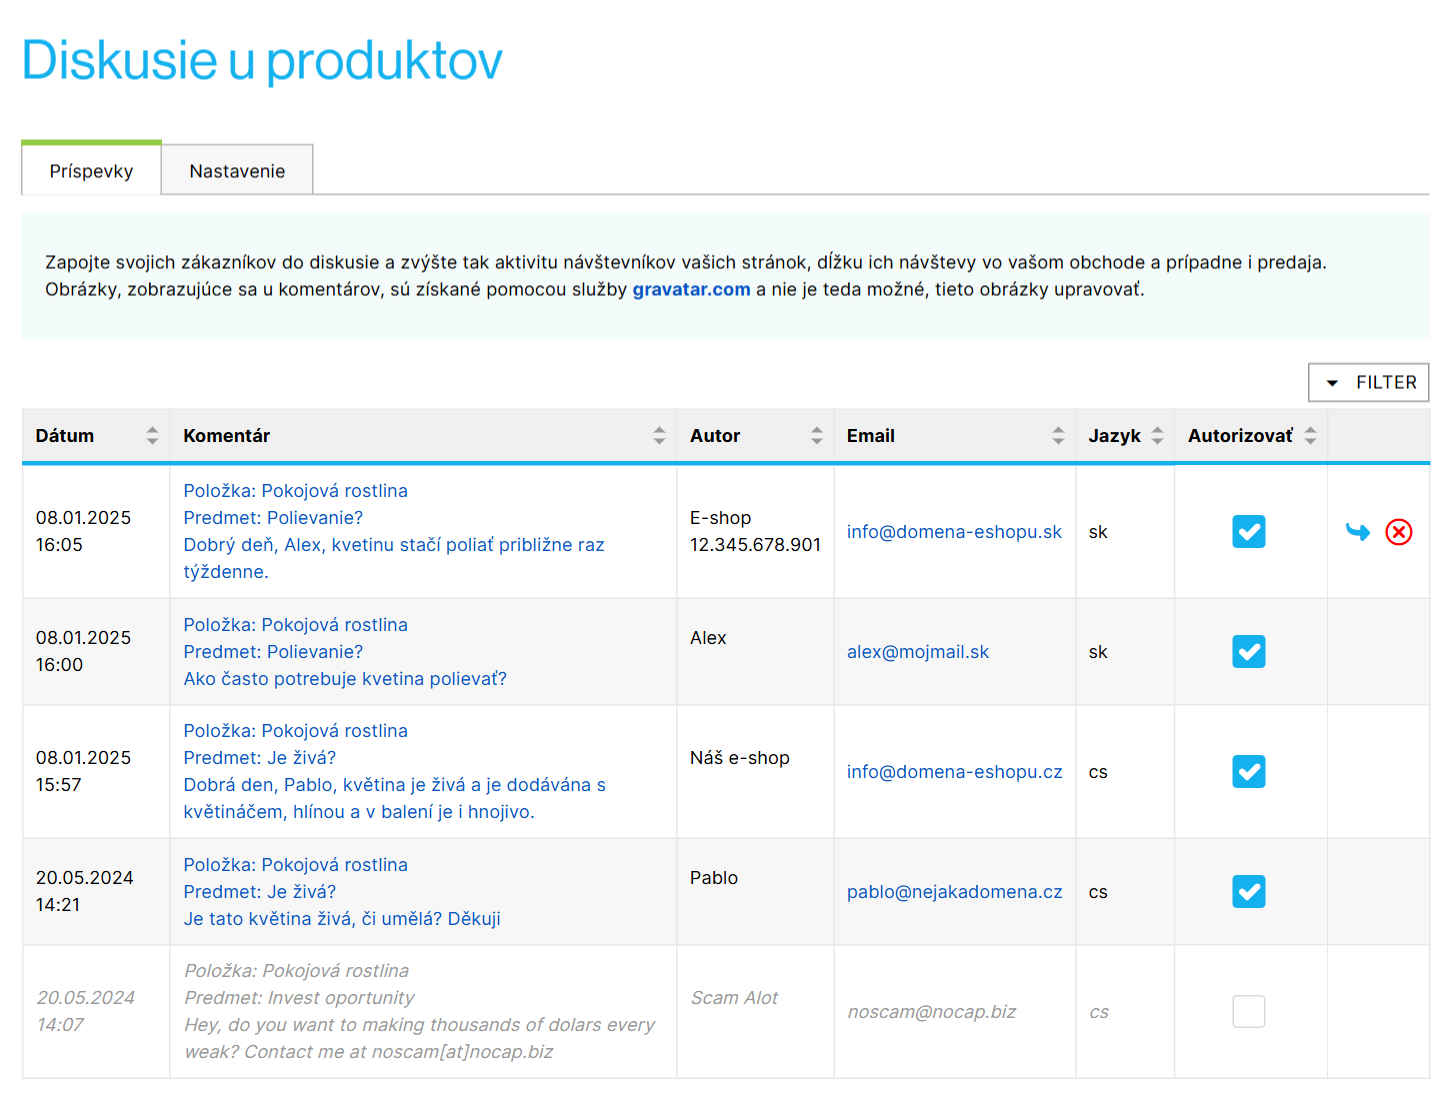This screenshot has height=1107, width=1450.
Task: Authorize the Scam Alot comment checkbox
Action: pos(1248,1011)
